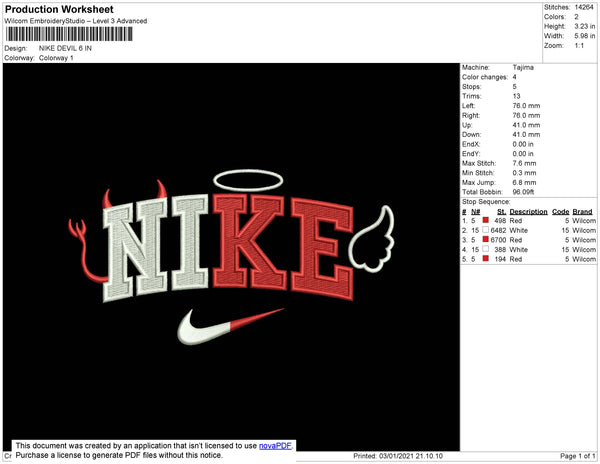
Task: Select the Trims value "13"
Action: pos(517,96)
